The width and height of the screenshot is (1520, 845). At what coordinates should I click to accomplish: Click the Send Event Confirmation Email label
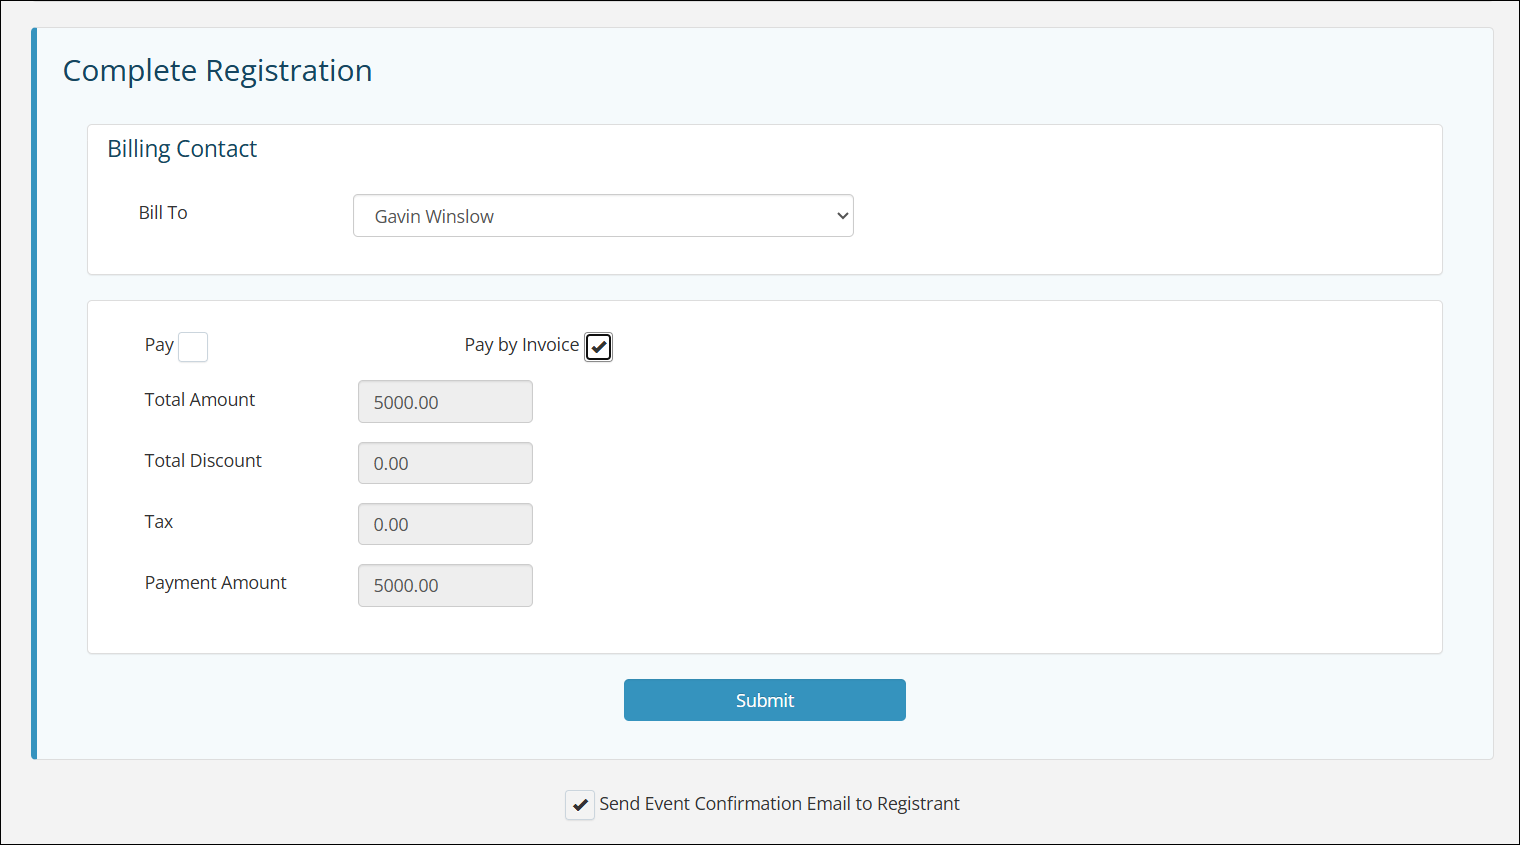(779, 803)
